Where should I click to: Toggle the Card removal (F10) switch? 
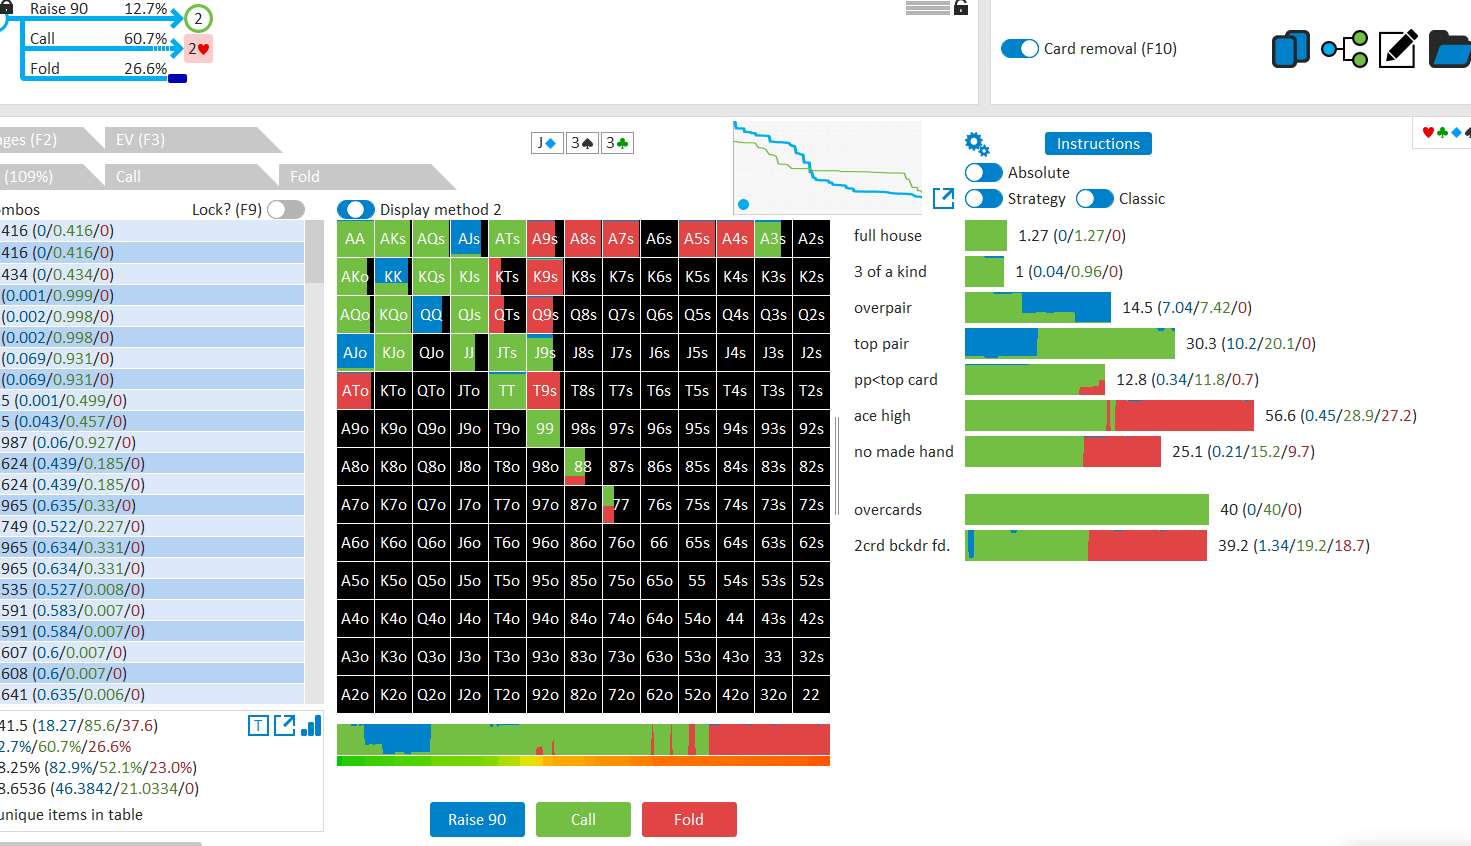click(1020, 48)
